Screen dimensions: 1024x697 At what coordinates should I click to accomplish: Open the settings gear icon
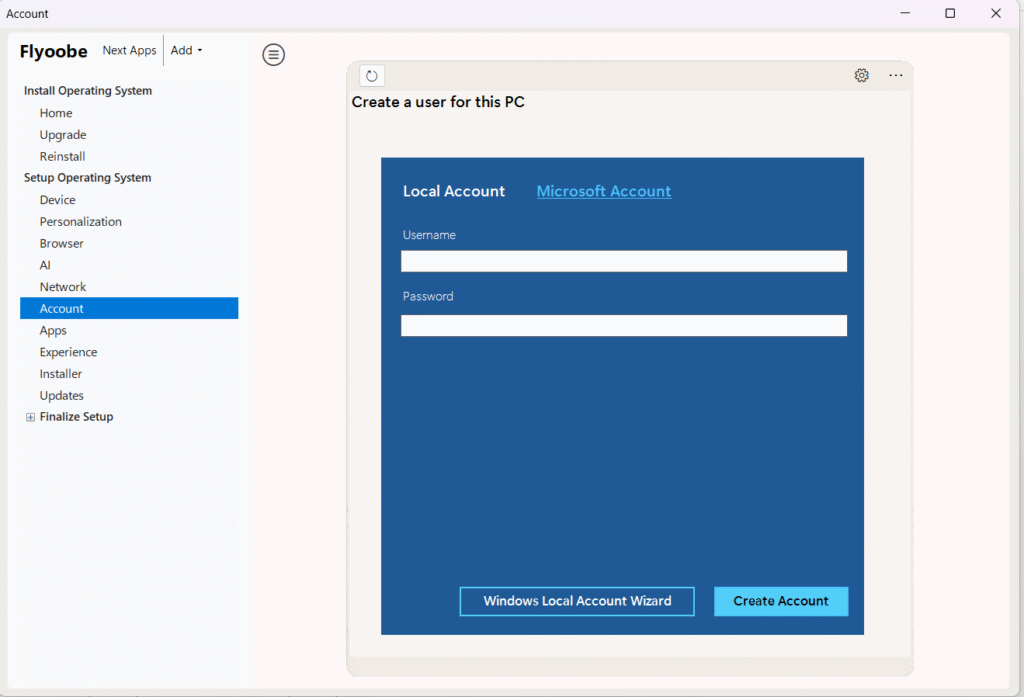point(861,76)
